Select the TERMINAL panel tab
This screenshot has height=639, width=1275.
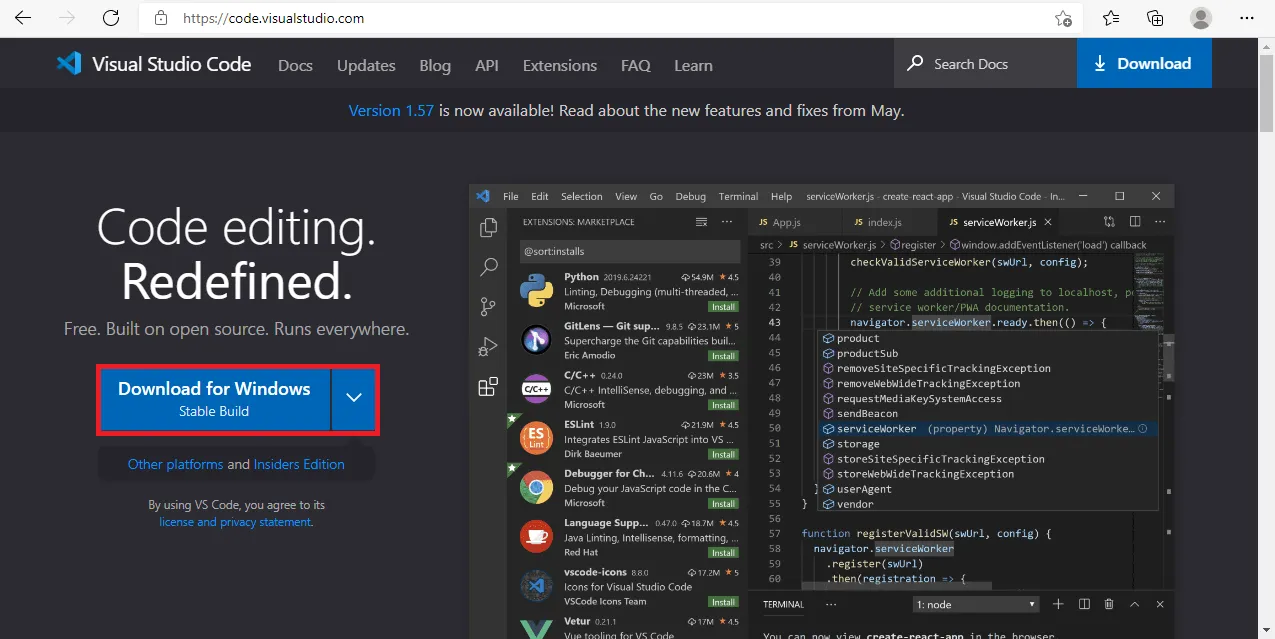click(x=783, y=604)
